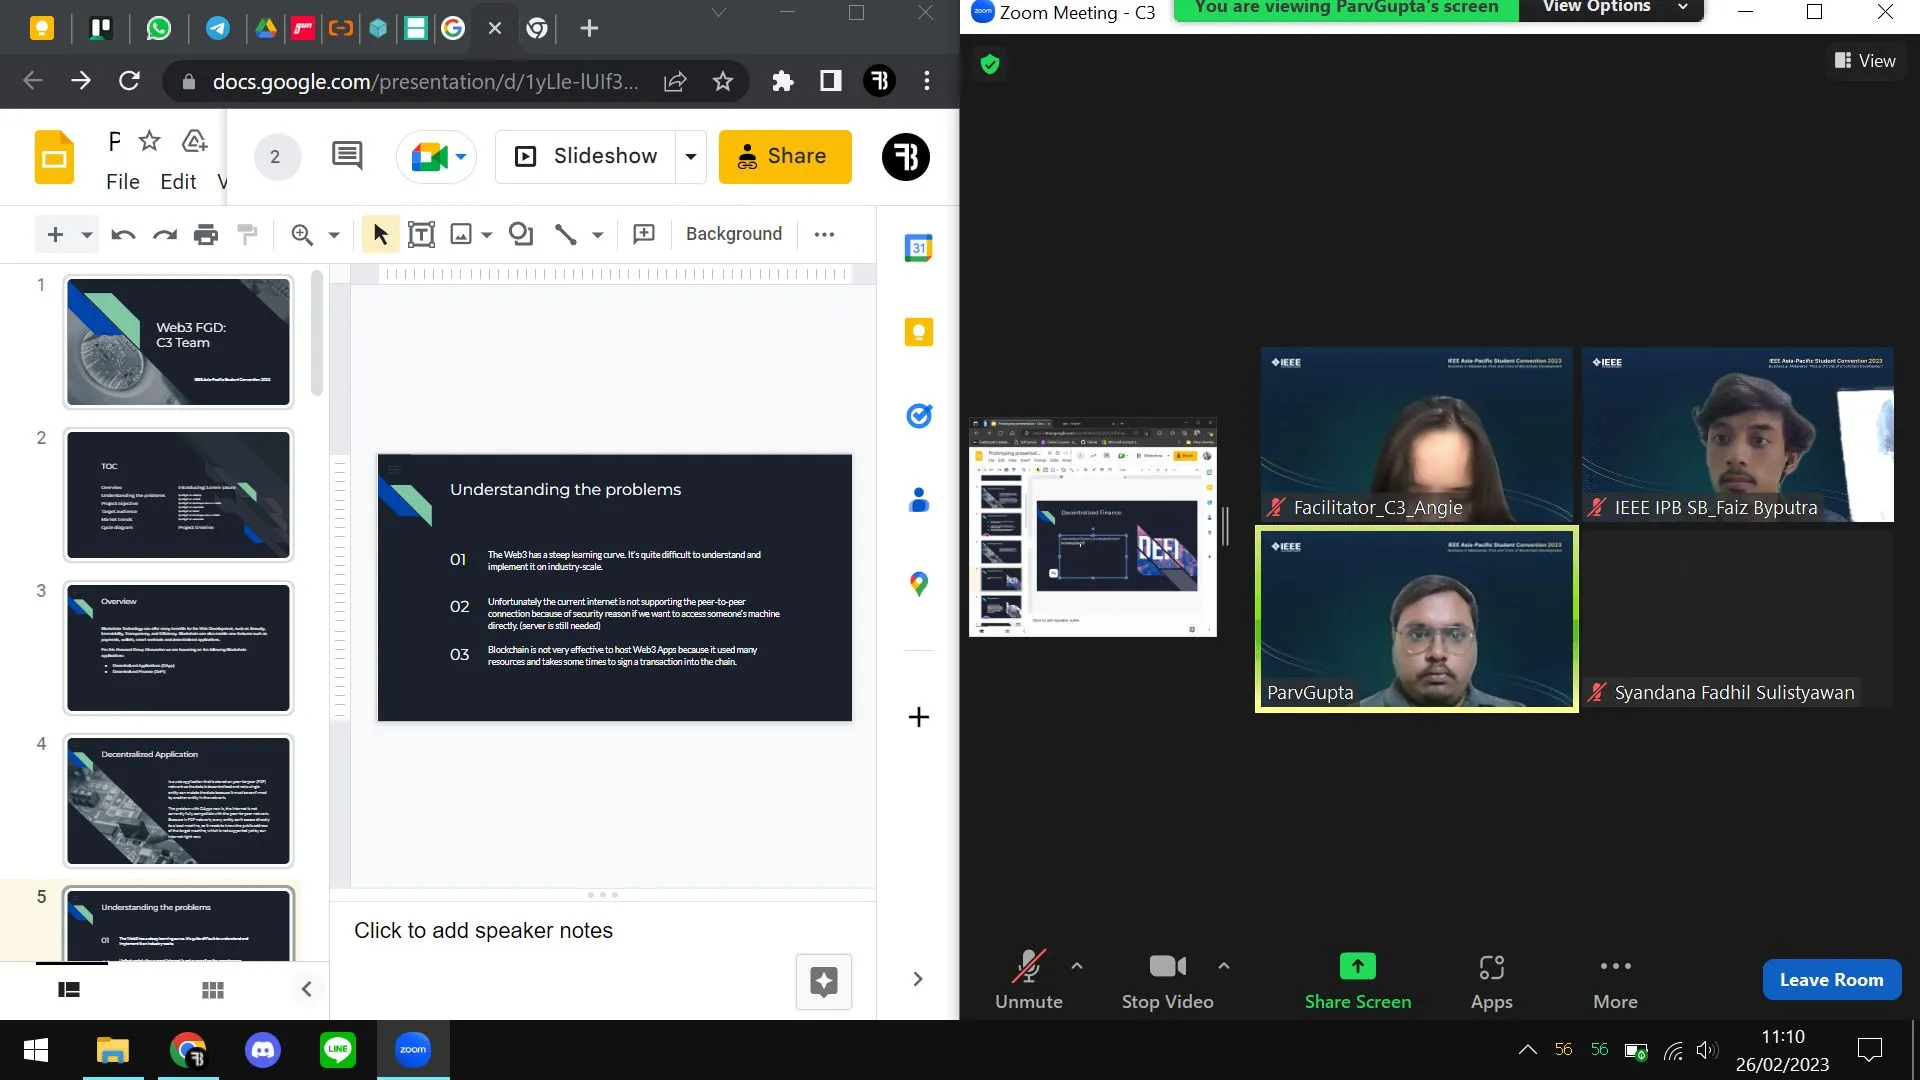Click the print icon in toolbar
Image resolution: width=1920 pixels, height=1080 pixels.
(x=206, y=234)
